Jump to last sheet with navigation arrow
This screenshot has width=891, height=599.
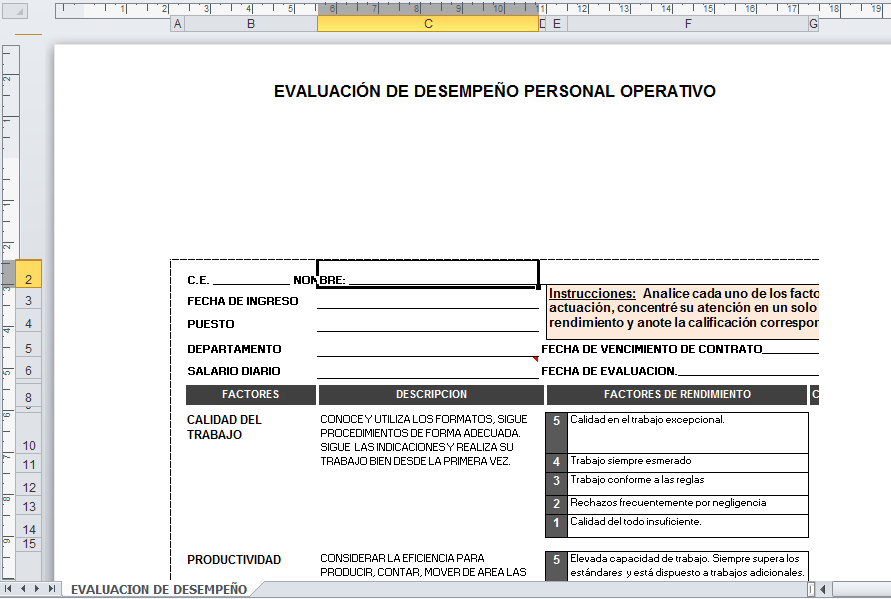pyautogui.click(x=52, y=589)
